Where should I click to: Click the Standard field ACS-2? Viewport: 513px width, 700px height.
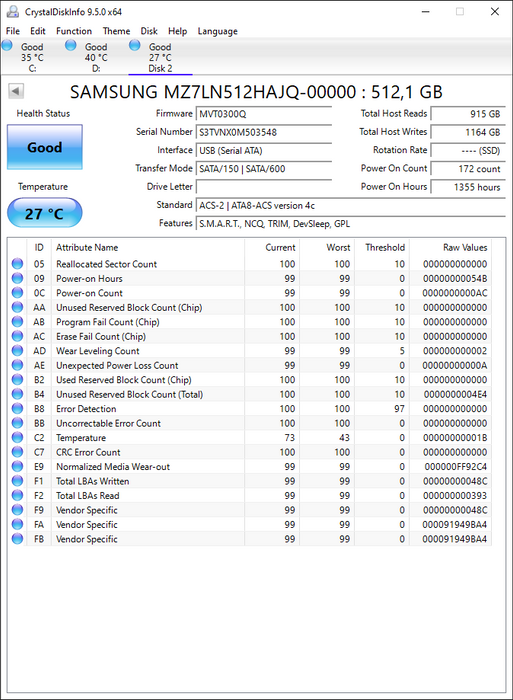coord(350,205)
